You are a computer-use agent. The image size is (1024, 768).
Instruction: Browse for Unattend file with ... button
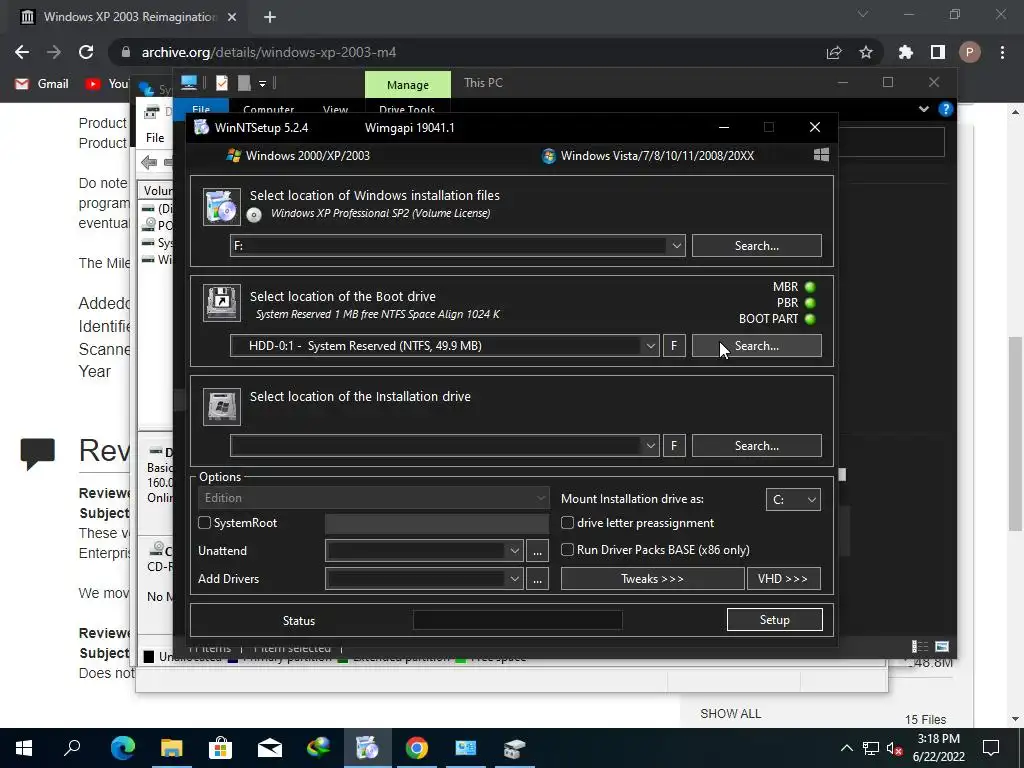537,551
